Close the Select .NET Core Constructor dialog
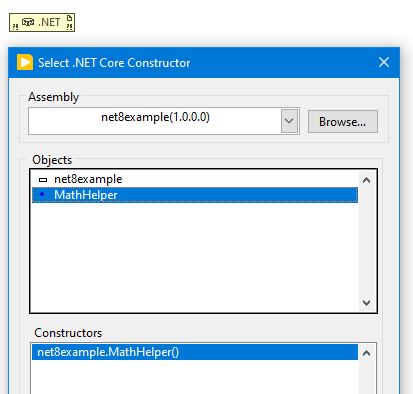The height and width of the screenshot is (394, 413). click(384, 62)
